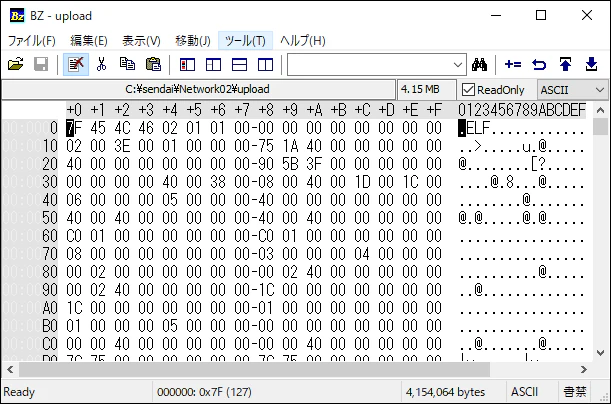Click hex byte 06 in row 40
Viewport: 611px width, 404px height.
pos(74,199)
